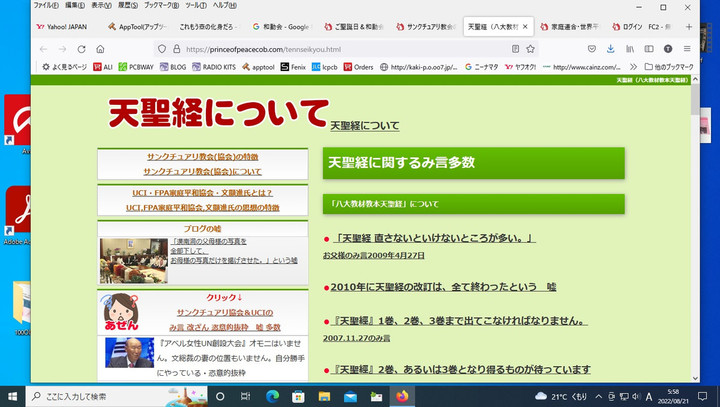Toggle reader view in the address bar

(515, 48)
